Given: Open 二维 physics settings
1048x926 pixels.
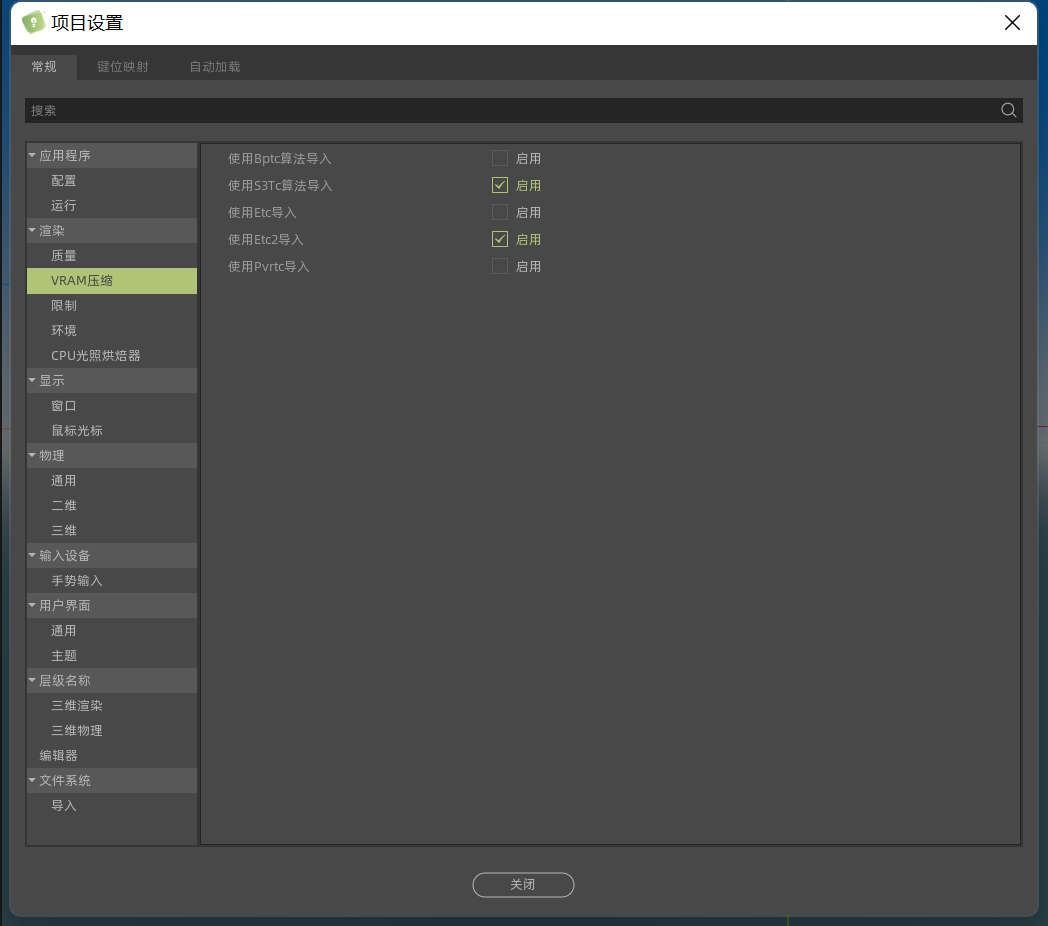Looking at the screenshot, I should coord(112,505).
